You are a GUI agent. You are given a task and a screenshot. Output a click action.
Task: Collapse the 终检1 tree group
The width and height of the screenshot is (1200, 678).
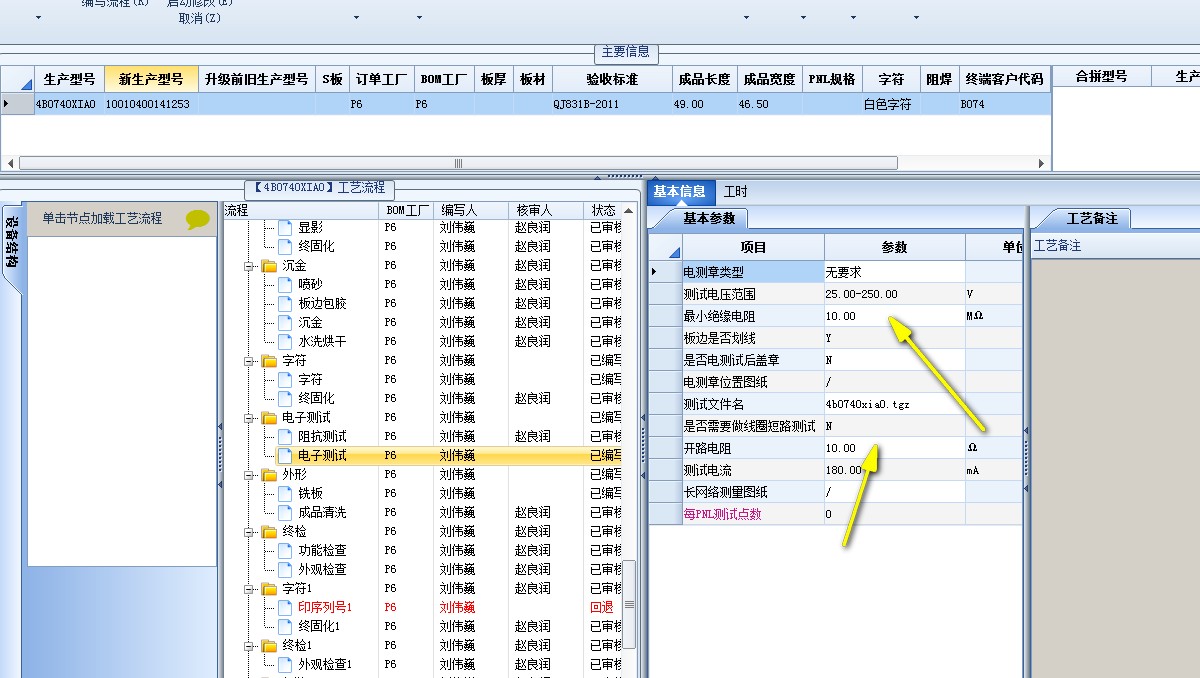click(x=249, y=646)
